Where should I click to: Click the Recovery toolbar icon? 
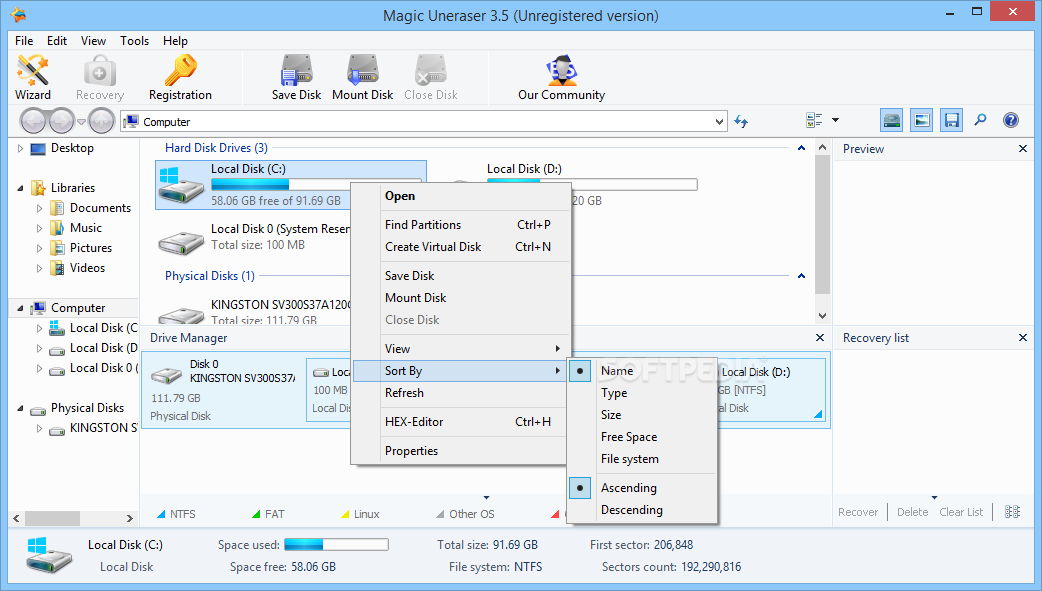pyautogui.click(x=100, y=78)
